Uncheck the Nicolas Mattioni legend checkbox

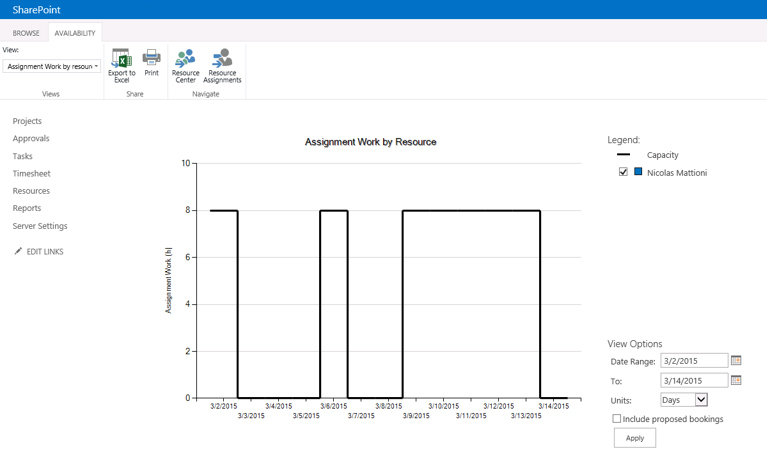pos(623,172)
